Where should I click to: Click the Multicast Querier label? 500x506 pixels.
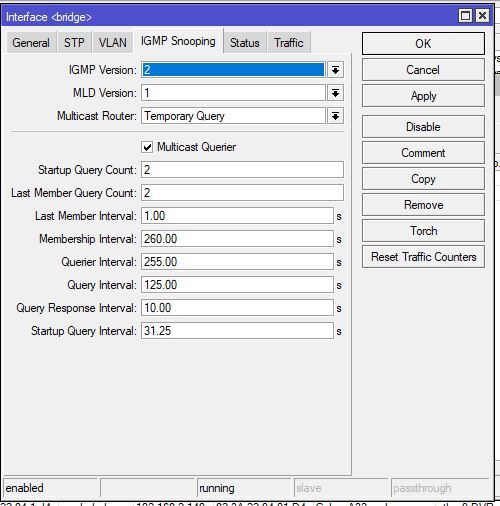point(196,147)
